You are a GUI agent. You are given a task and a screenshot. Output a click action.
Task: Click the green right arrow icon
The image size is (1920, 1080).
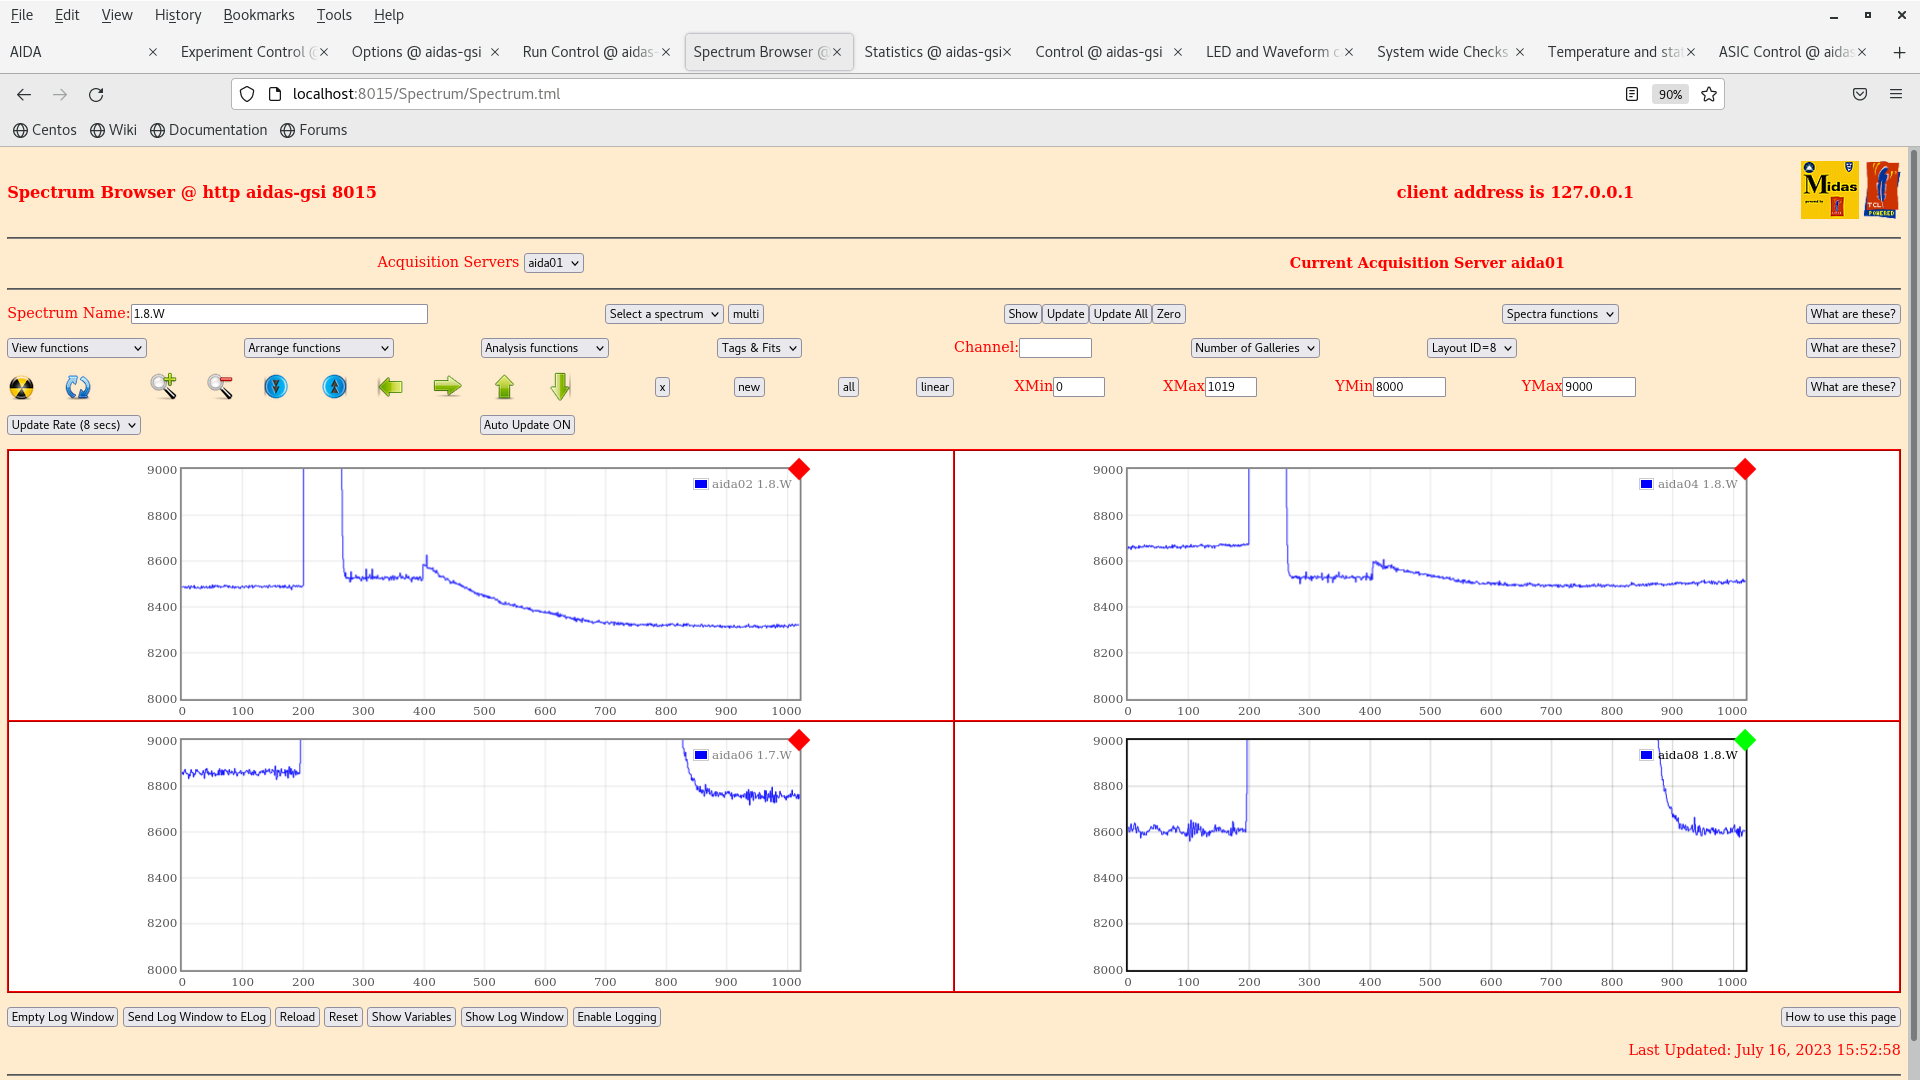447,386
